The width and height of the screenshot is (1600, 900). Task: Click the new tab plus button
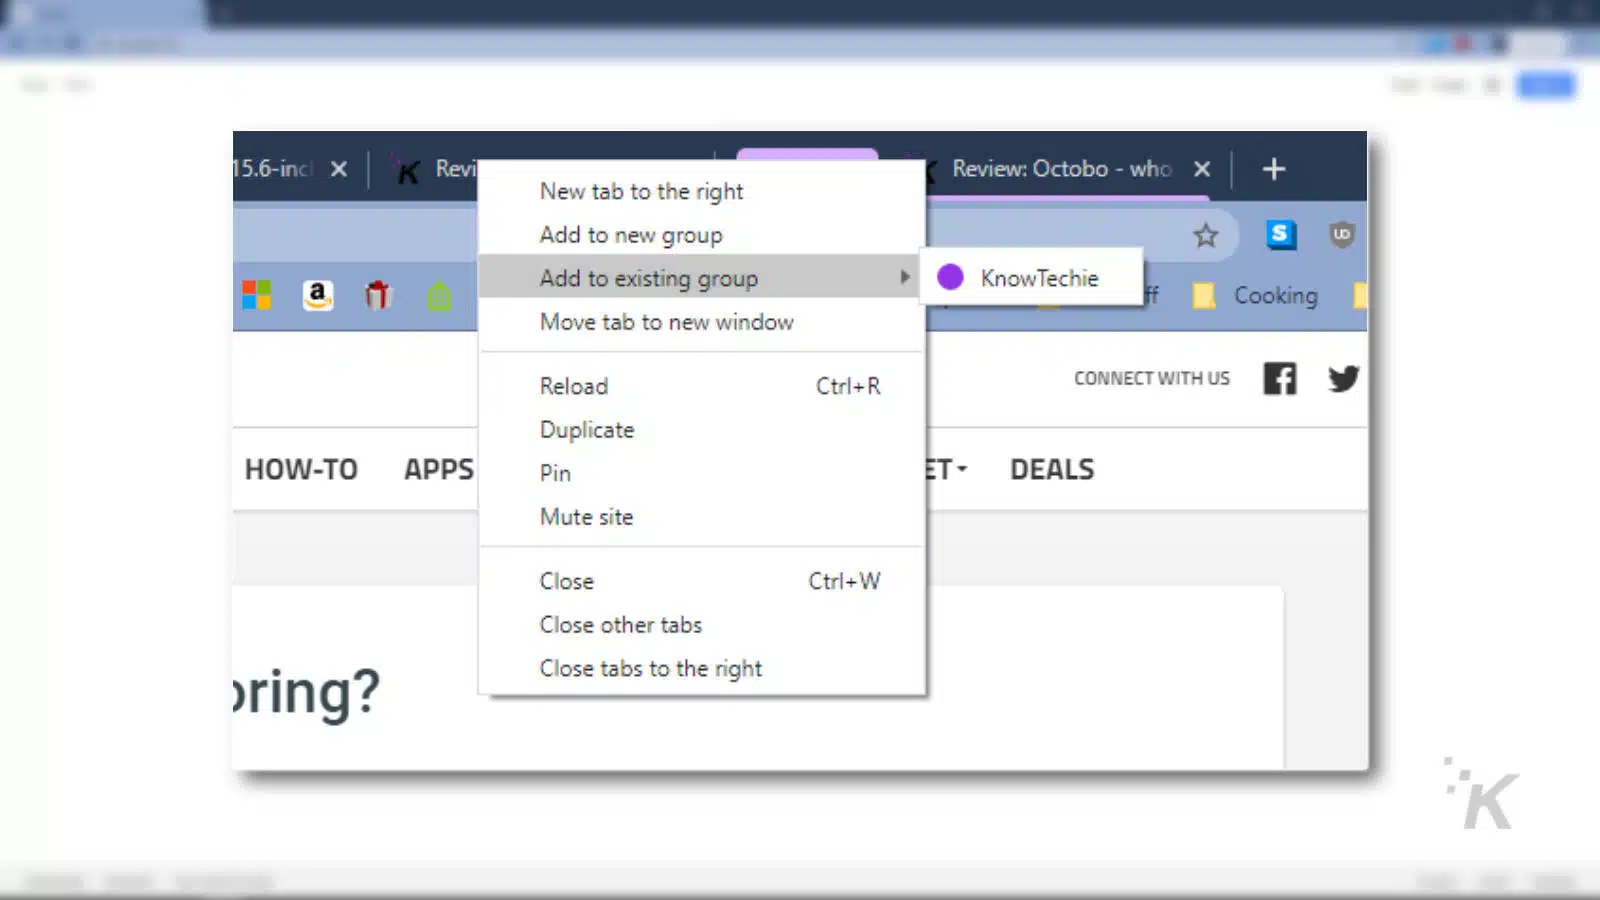[1274, 169]
